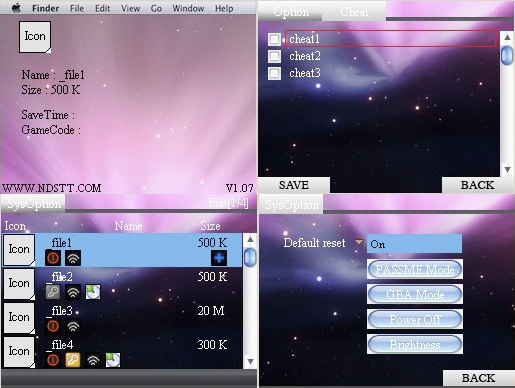The width and height of the screenshot is (515, 388).
Task: Enable the cheat3 checkbox
Action: tap(274, 73)
